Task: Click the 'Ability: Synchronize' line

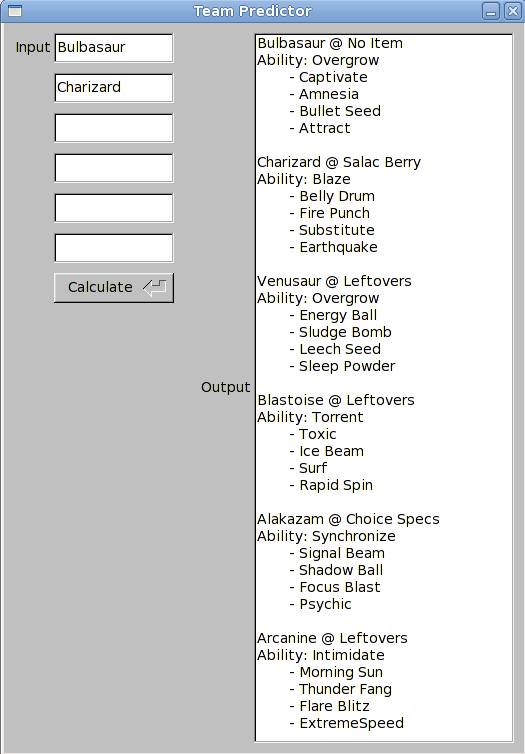Action: click(x=326, y=536)
